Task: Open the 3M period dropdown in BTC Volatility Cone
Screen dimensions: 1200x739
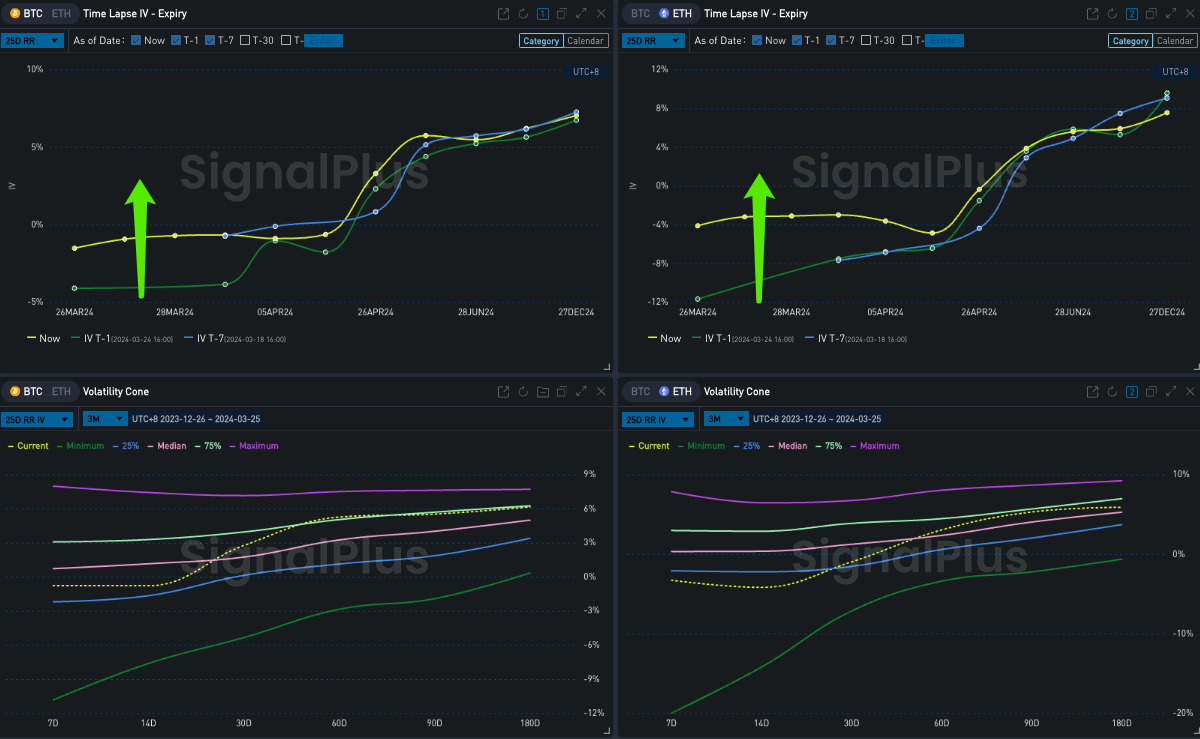Action: coord(104,419)
